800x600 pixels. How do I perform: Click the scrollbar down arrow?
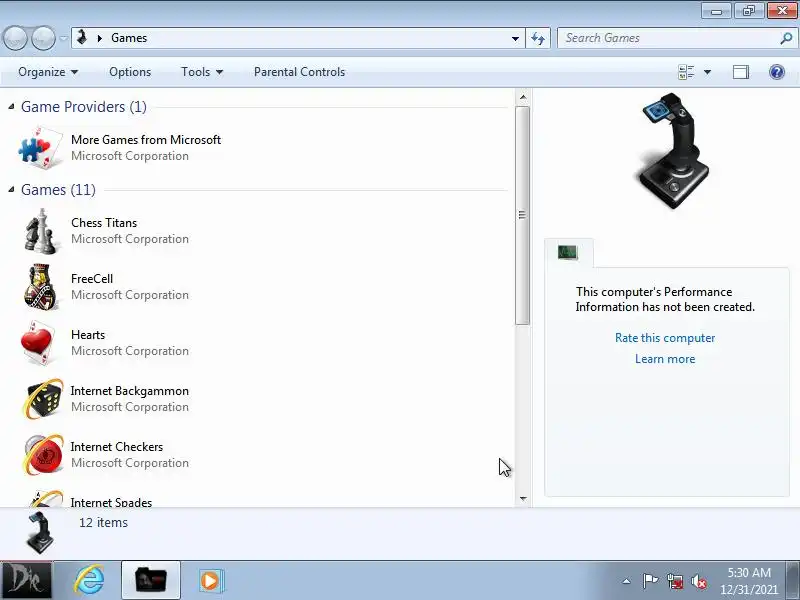click(x=522, y=498)
